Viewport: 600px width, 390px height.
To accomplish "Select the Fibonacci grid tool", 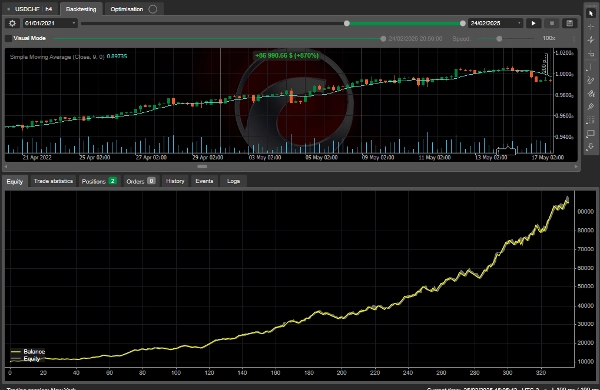I will click(x=591, y=120).
